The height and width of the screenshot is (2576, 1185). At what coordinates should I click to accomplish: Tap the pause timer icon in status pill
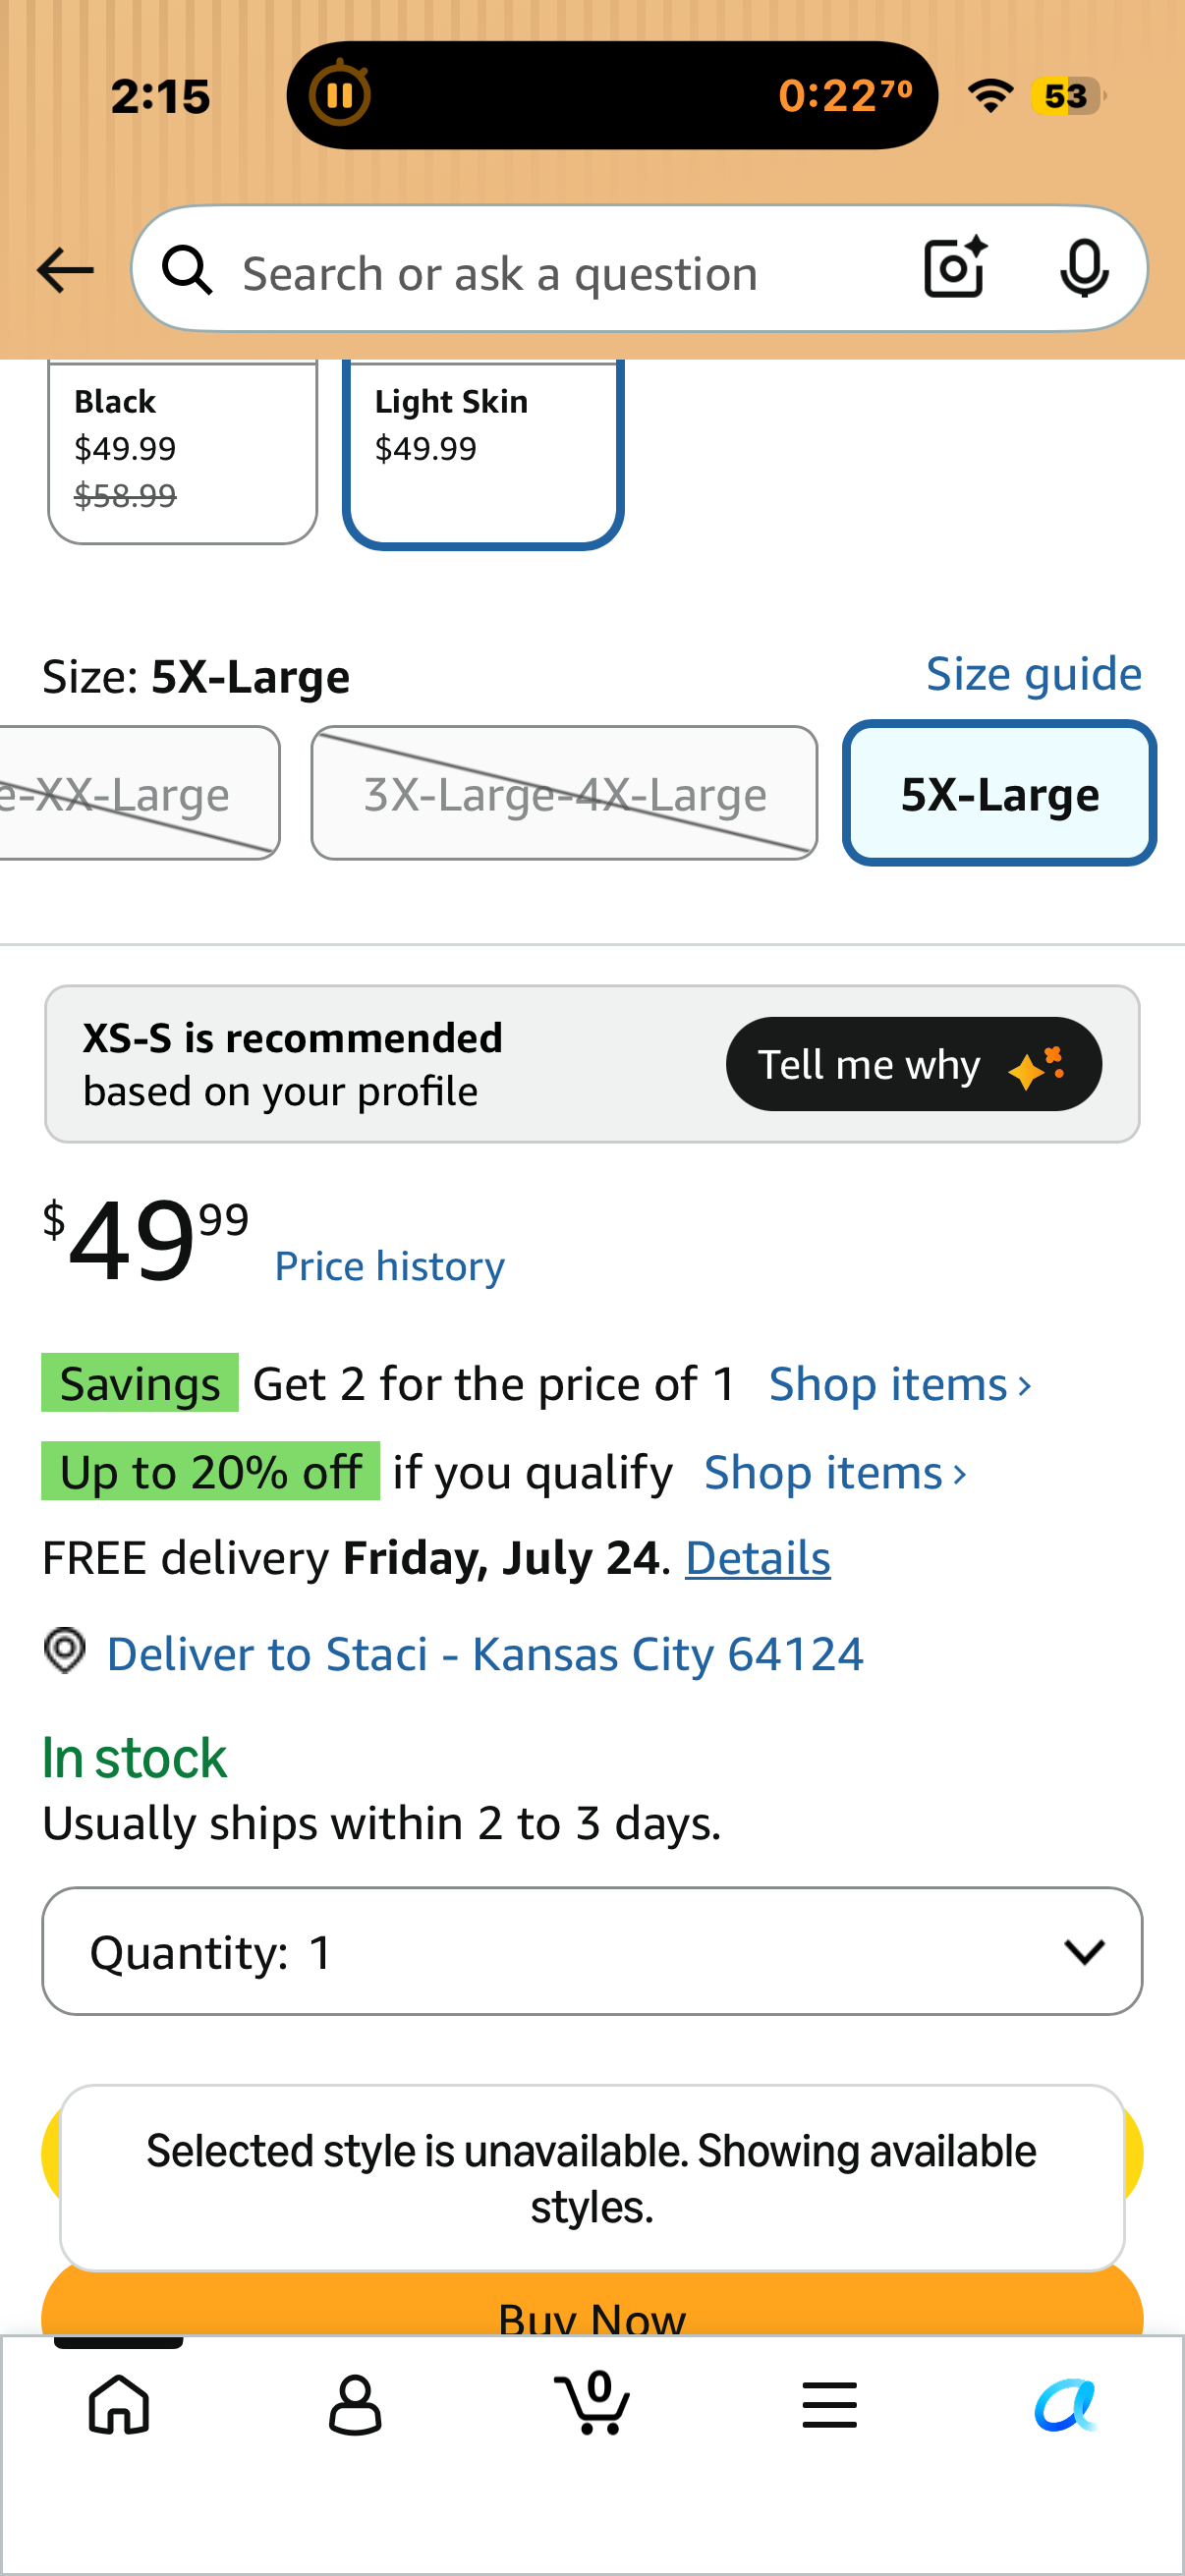[x=339, y=95]
